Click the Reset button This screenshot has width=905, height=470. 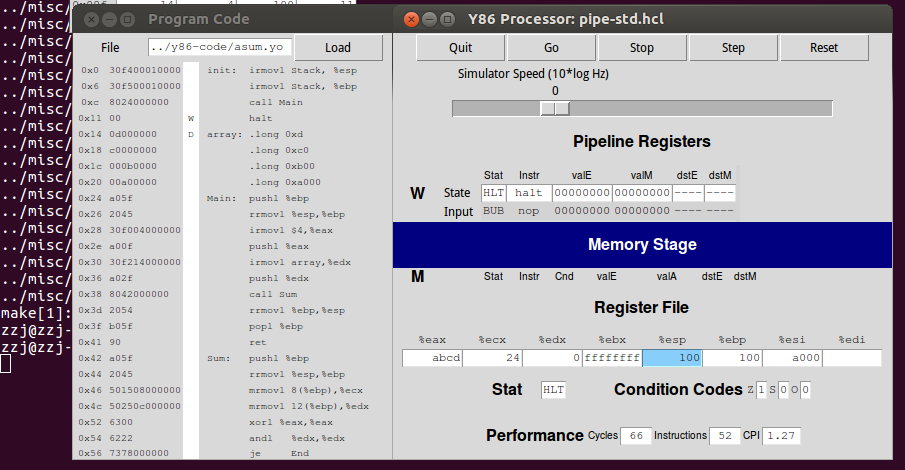tap(824, 48)
